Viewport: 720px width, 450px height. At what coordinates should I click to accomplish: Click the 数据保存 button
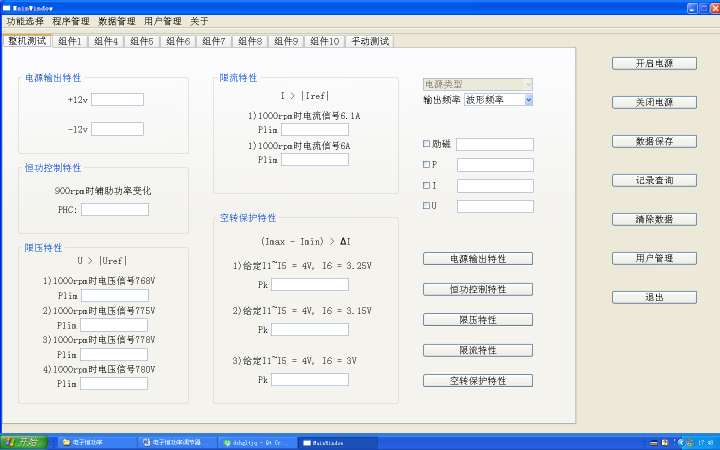coord(654,141)
